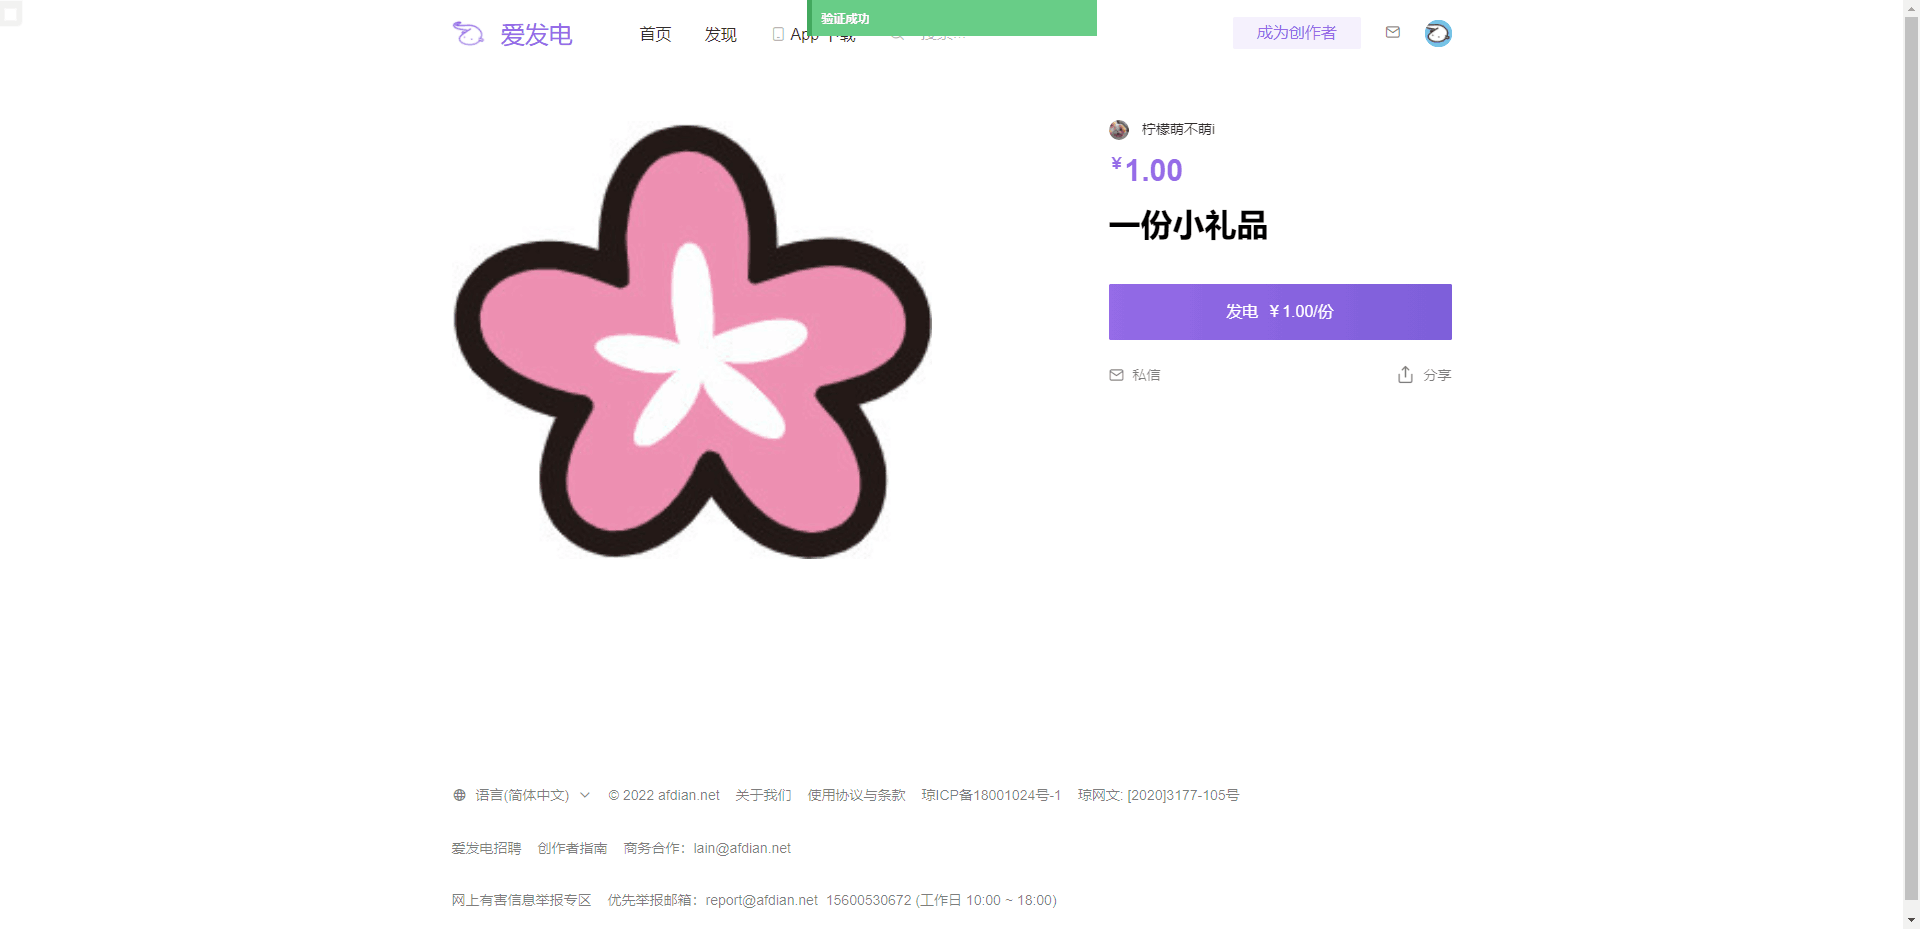The image size is (1920, 929).
Task: Open the 使用协议与条款 link
Action: [856, 796]
